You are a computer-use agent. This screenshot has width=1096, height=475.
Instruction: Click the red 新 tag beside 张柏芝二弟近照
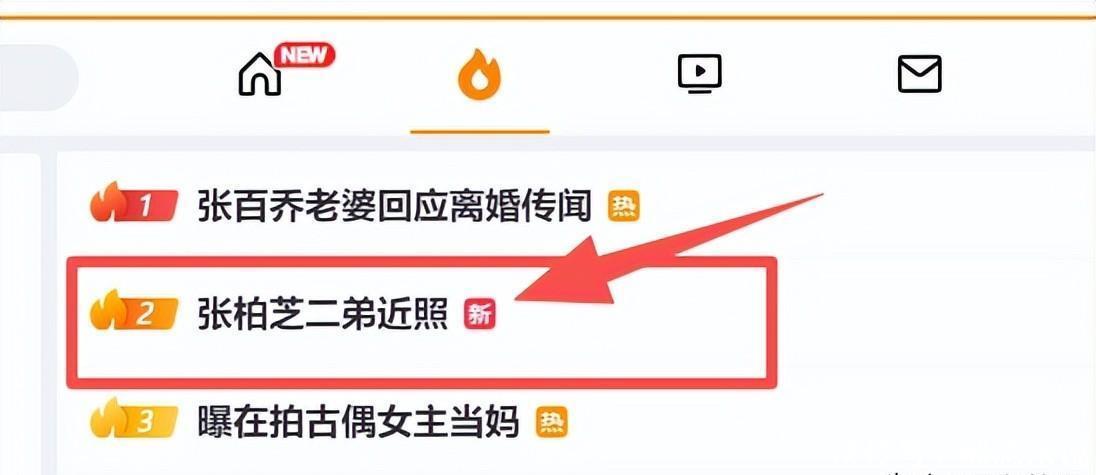point(480,314)
